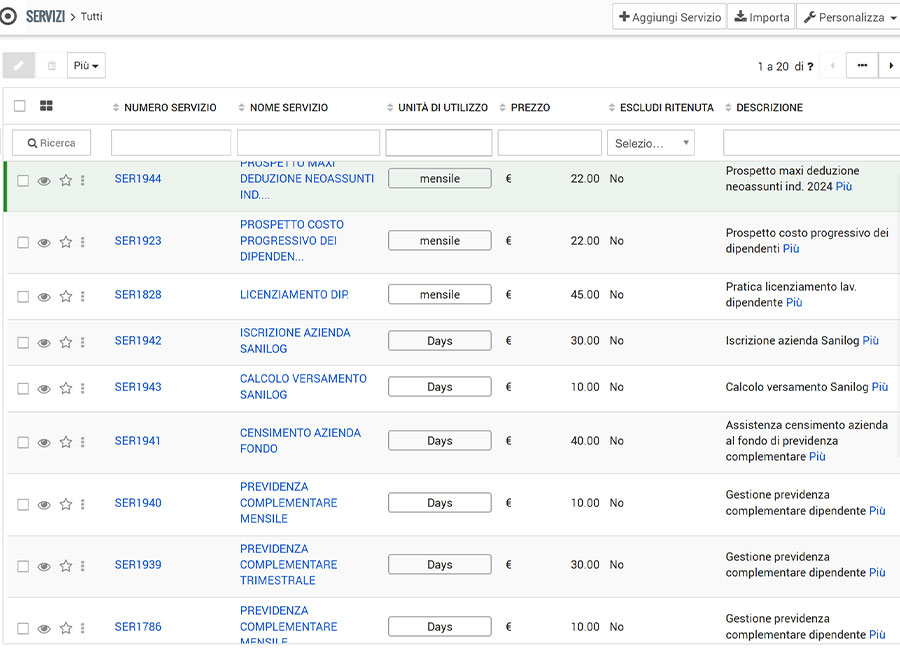Open the three-dot menu for SER1828

[x=83, y=296]
